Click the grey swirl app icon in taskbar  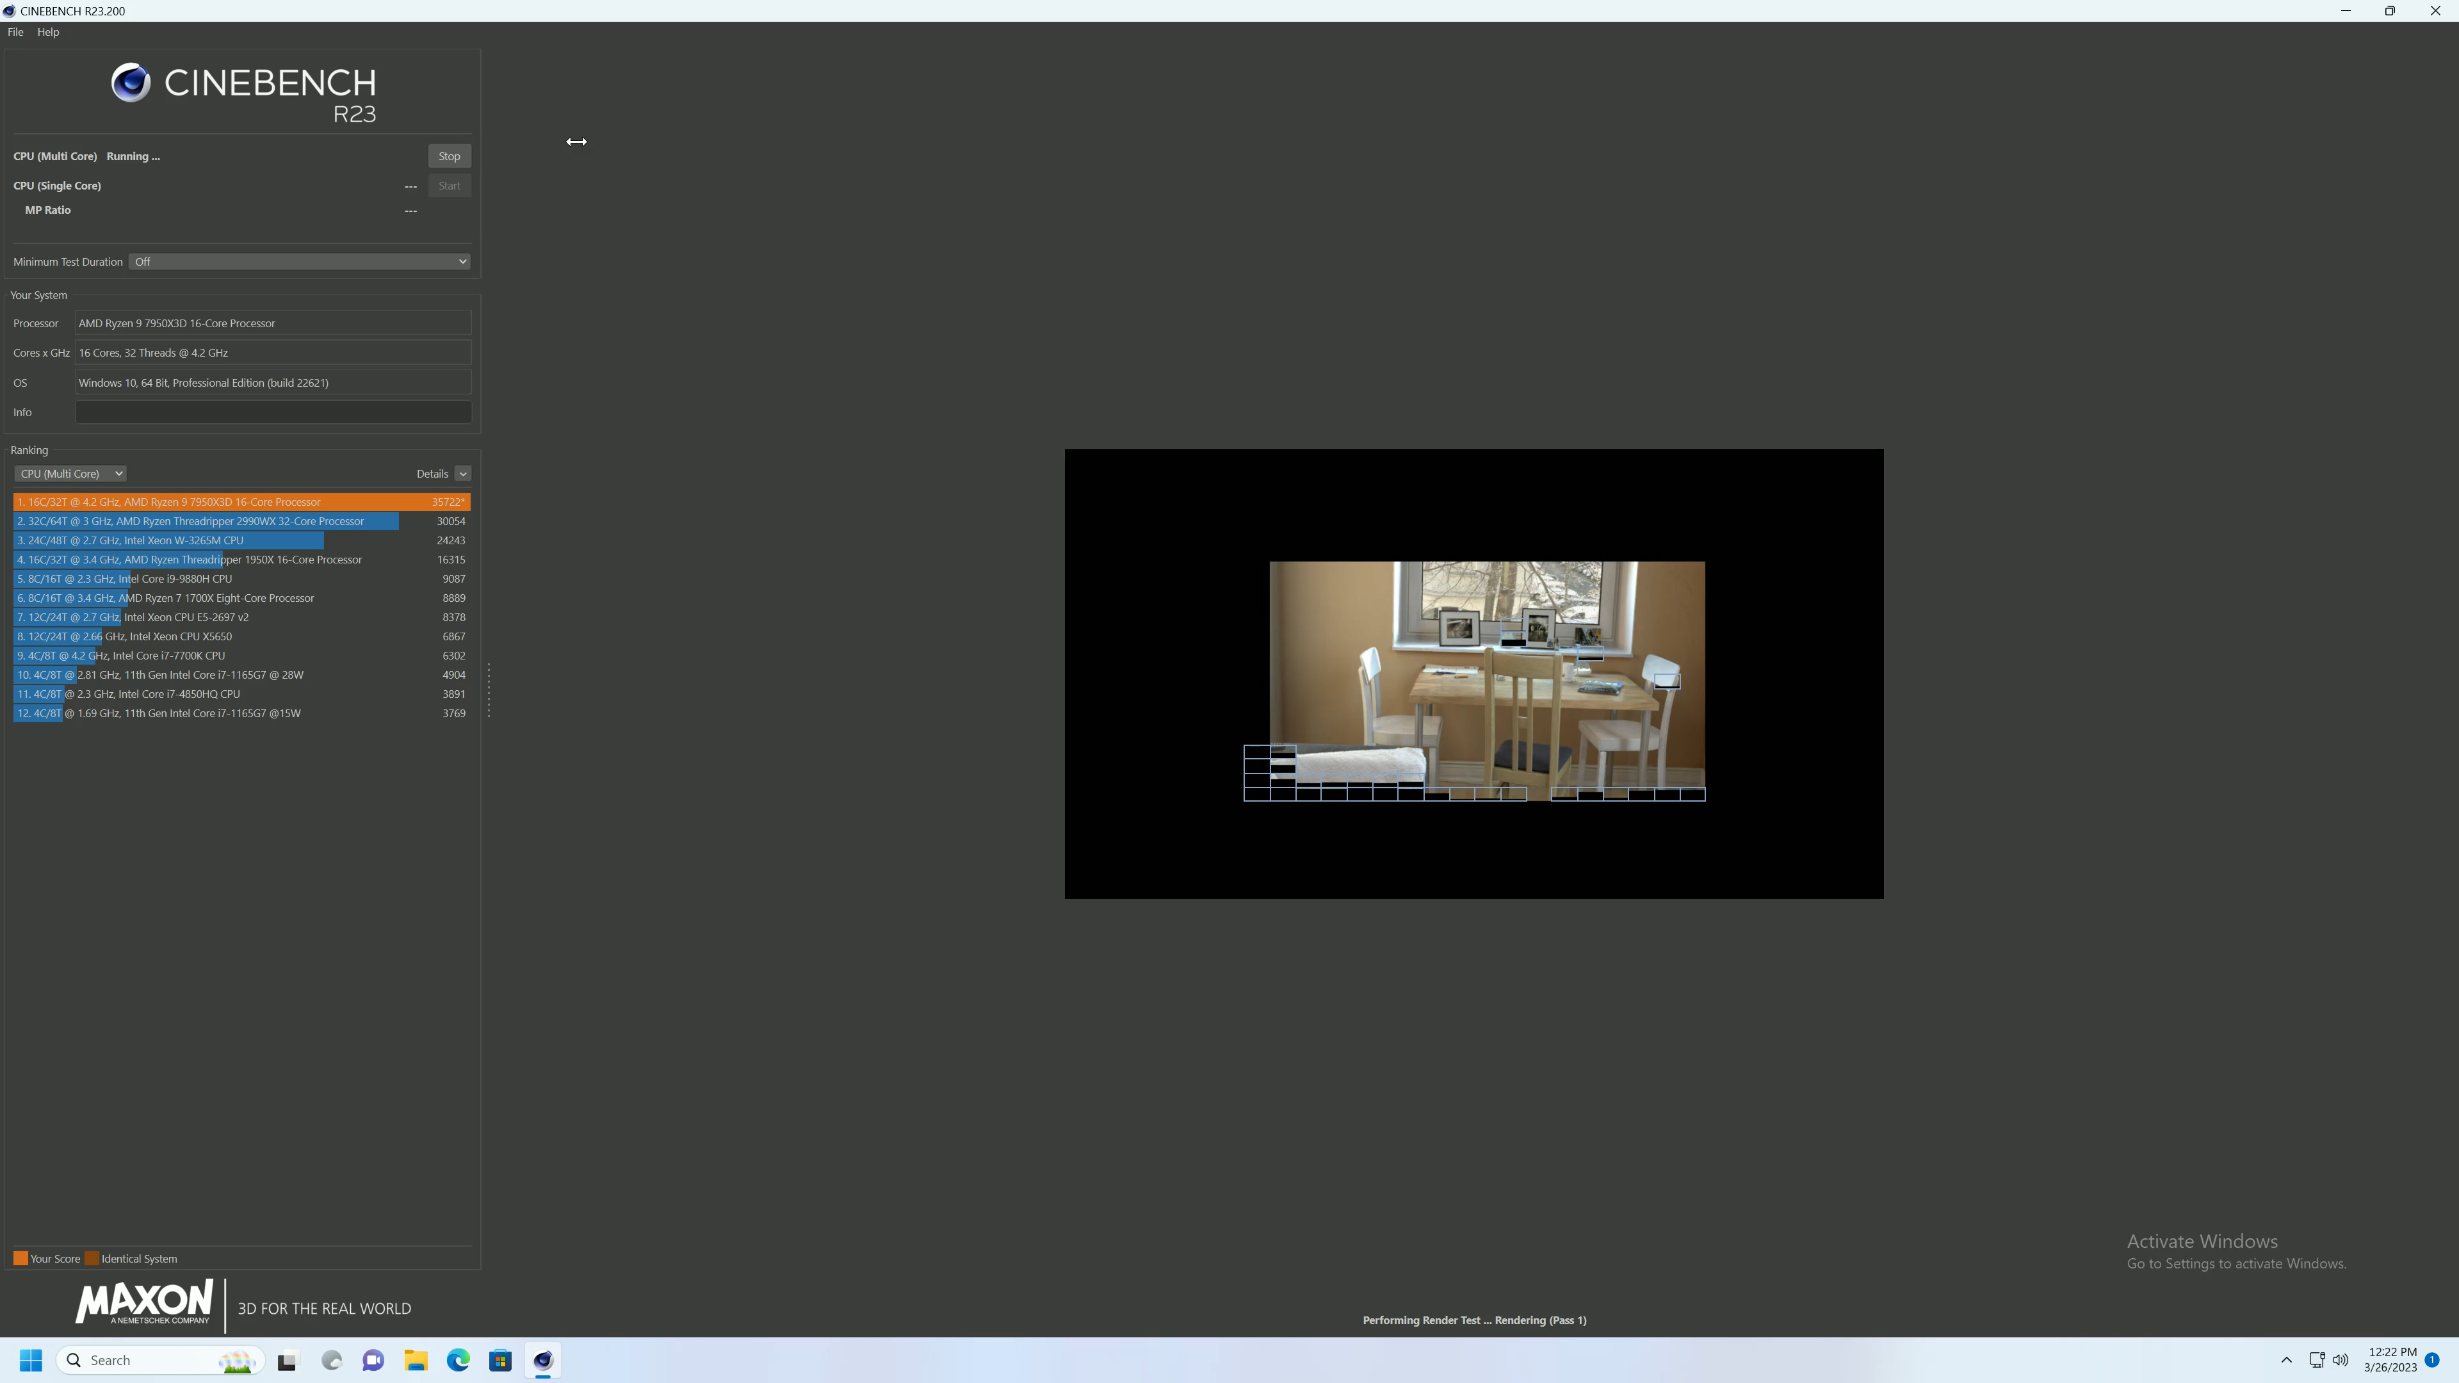pos(331,1360)
